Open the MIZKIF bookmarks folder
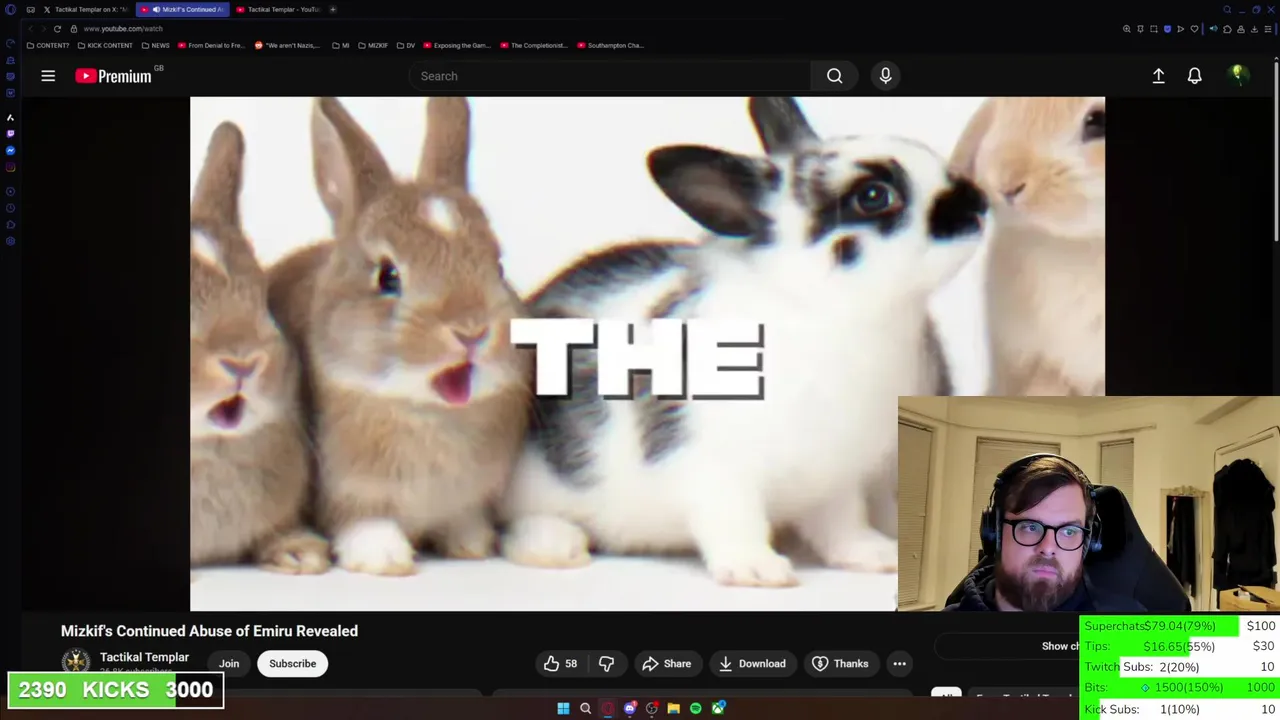 coord(372,45)
